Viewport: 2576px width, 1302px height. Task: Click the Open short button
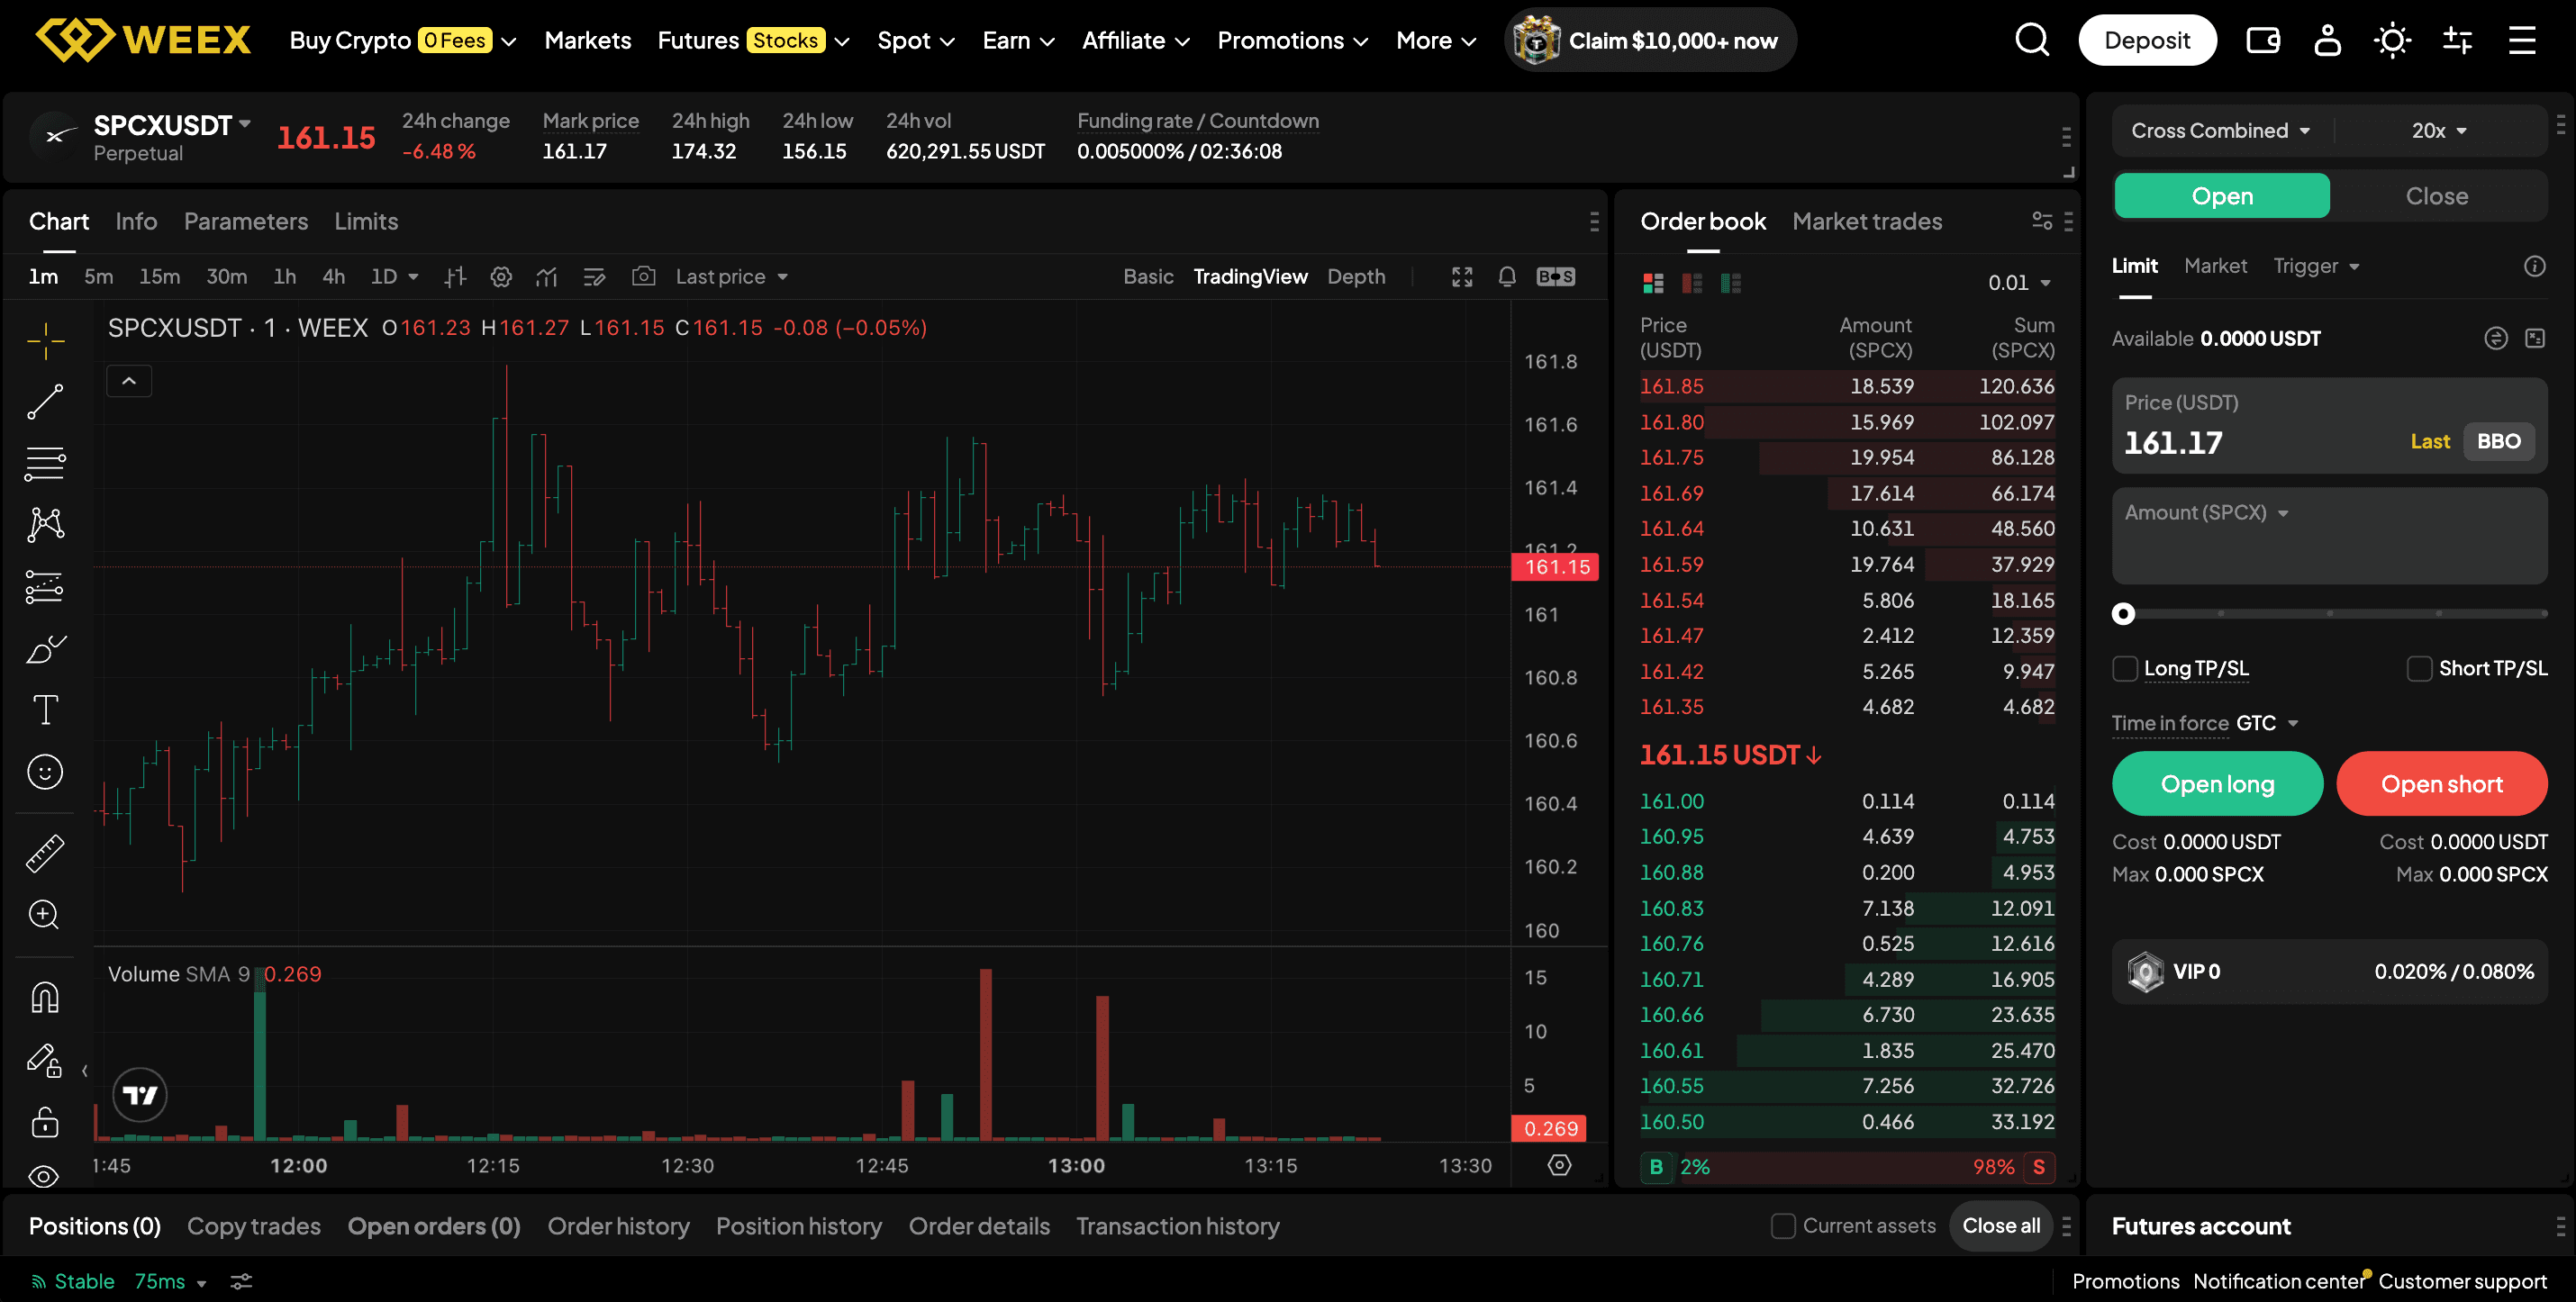2441,784
